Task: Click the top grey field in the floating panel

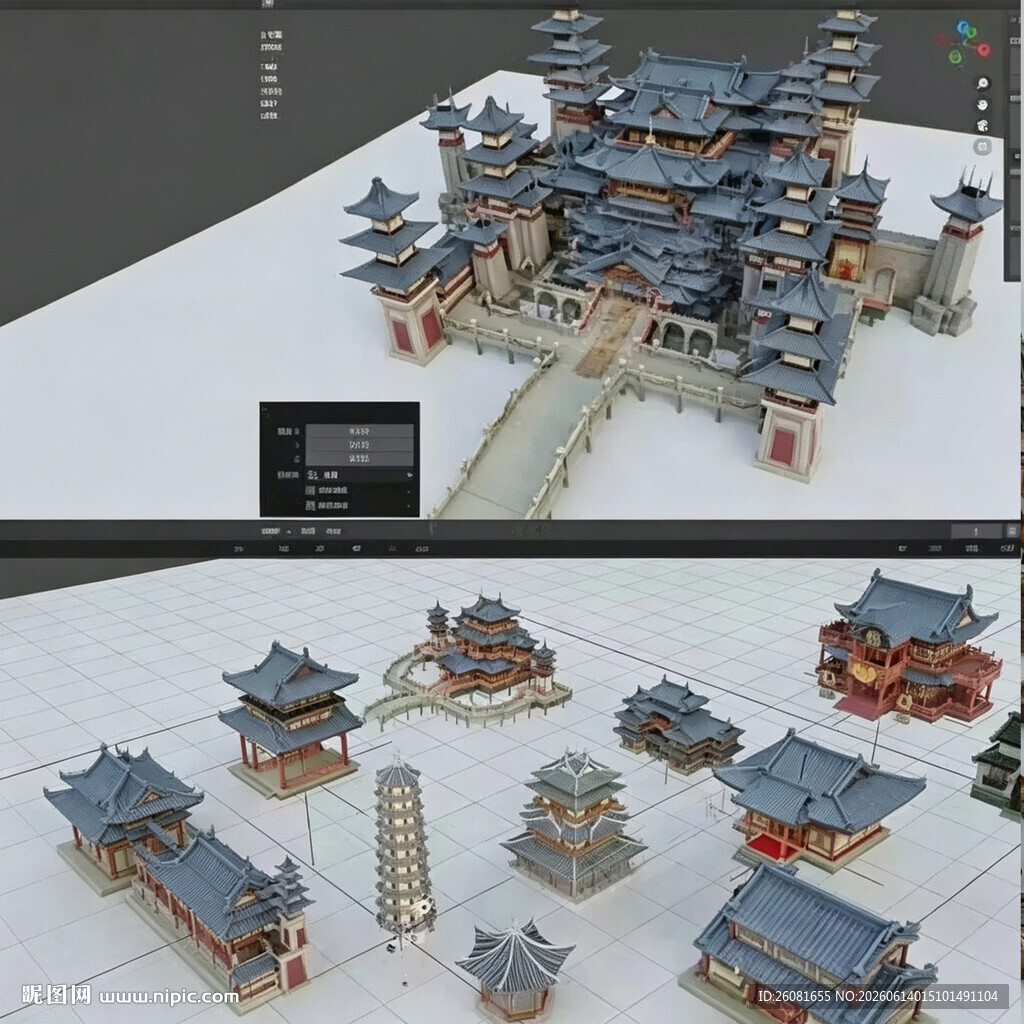Action: (359, 431)
